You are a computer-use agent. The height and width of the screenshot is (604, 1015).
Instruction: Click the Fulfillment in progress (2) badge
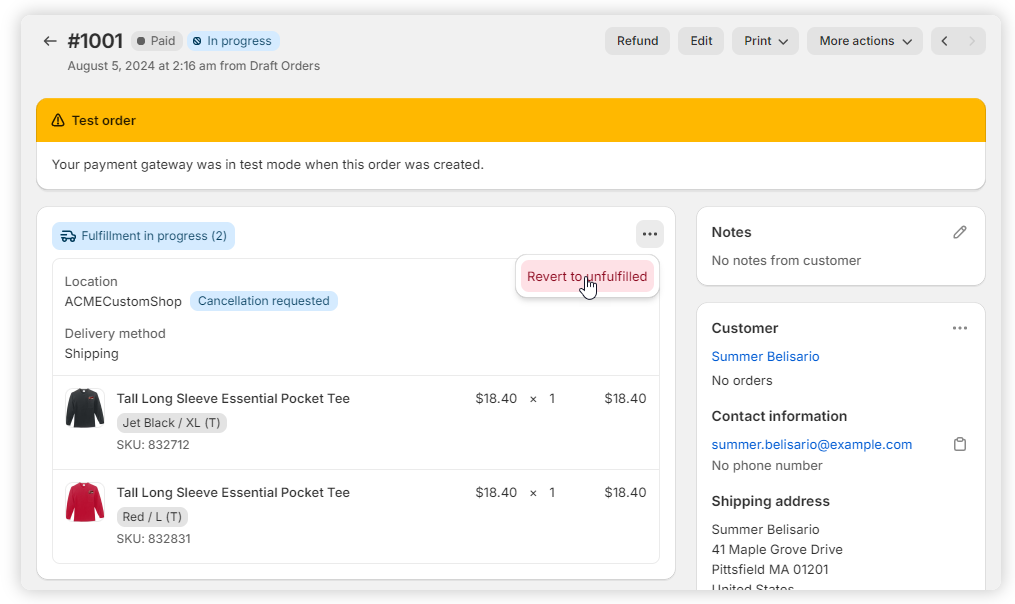tap(144, 236)
